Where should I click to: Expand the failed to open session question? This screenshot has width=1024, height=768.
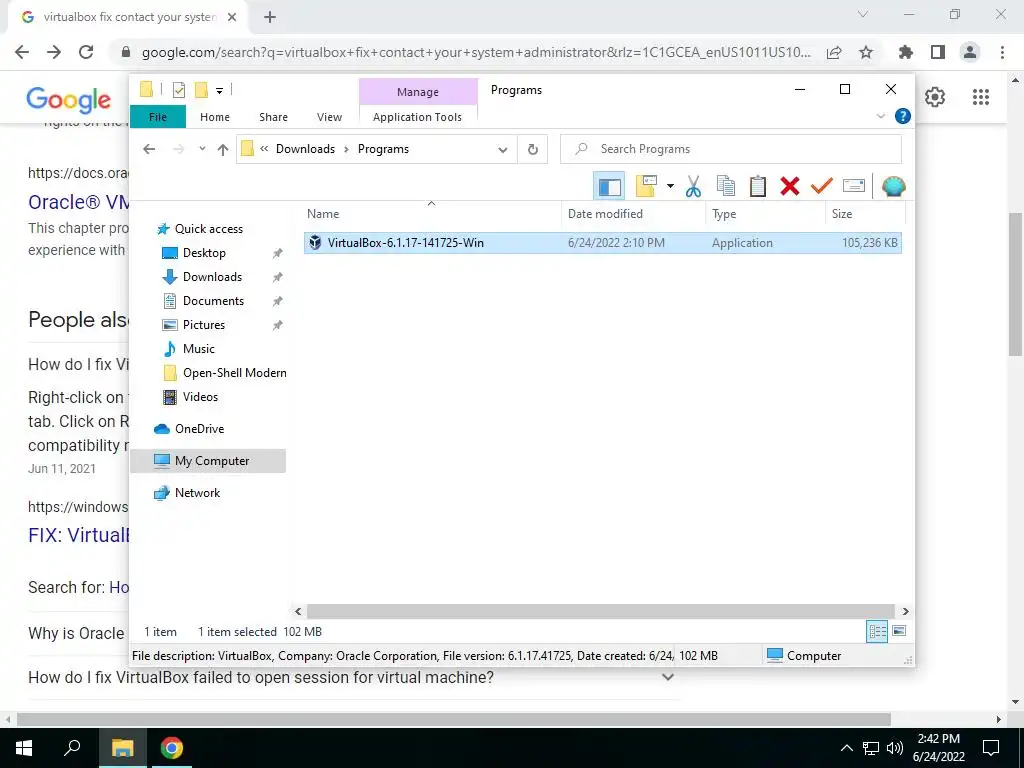coord(667,677)
